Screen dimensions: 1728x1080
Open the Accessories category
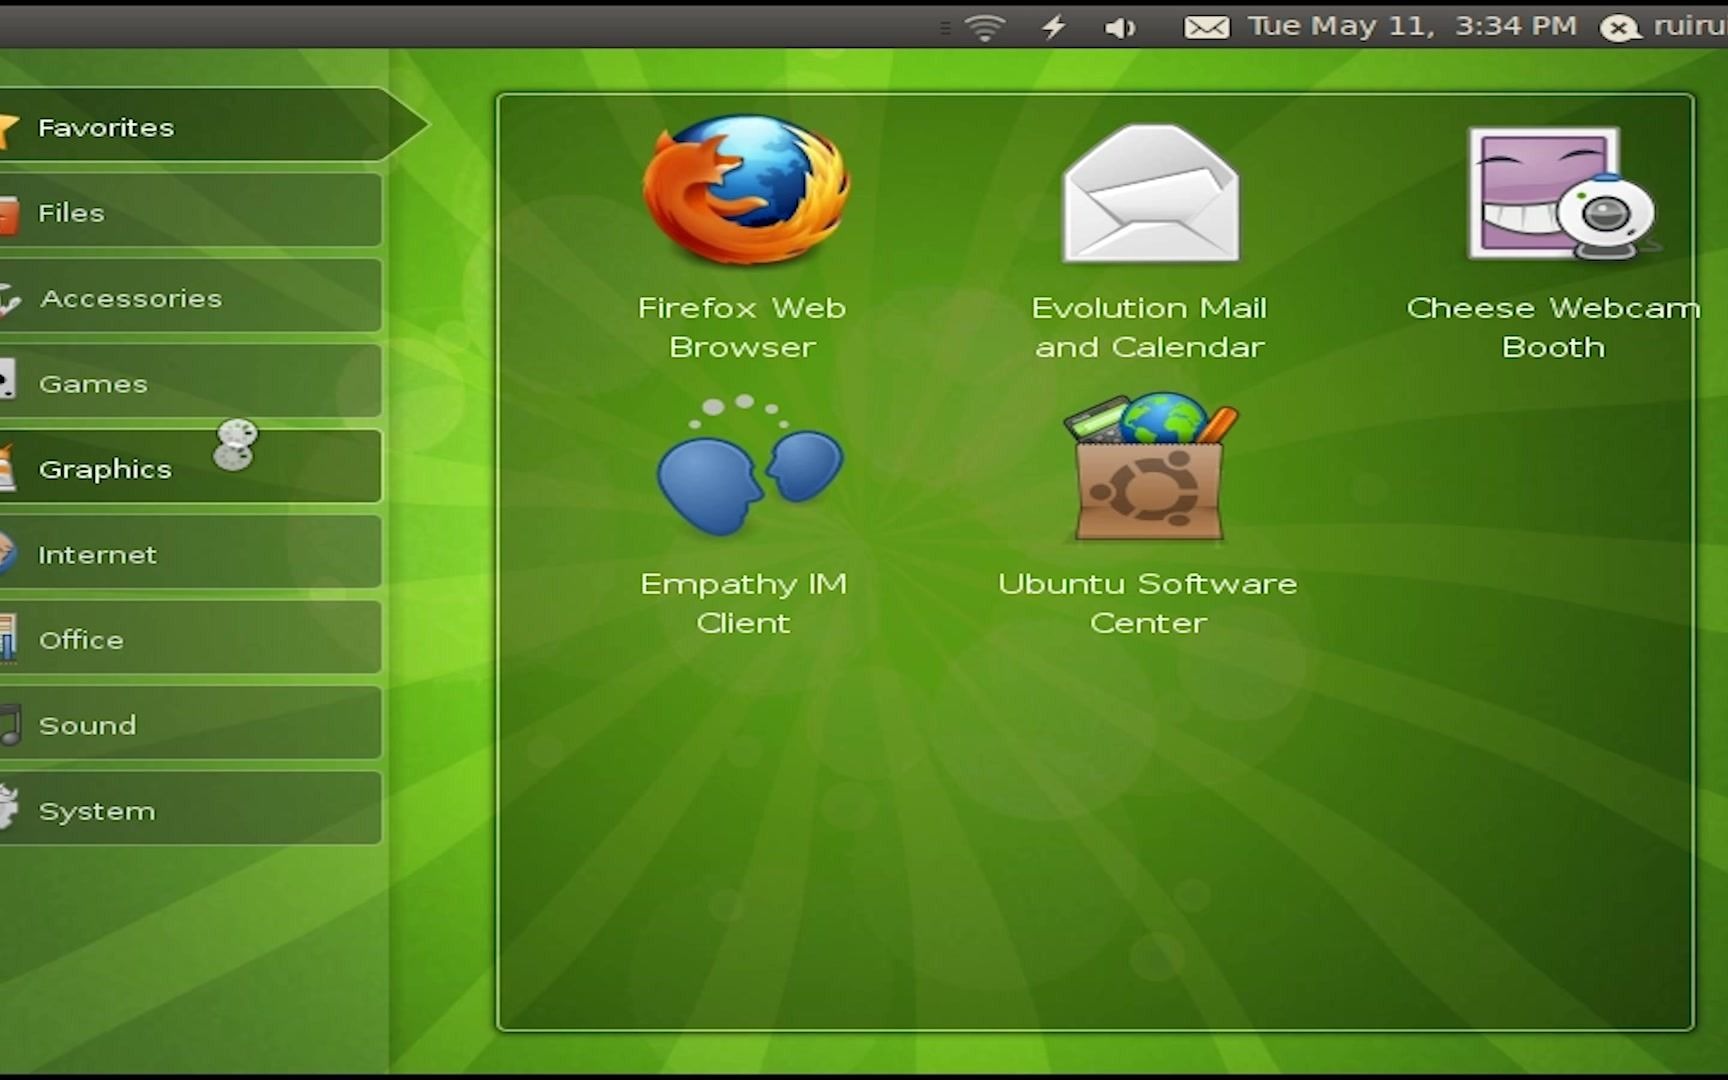[190, 297]
